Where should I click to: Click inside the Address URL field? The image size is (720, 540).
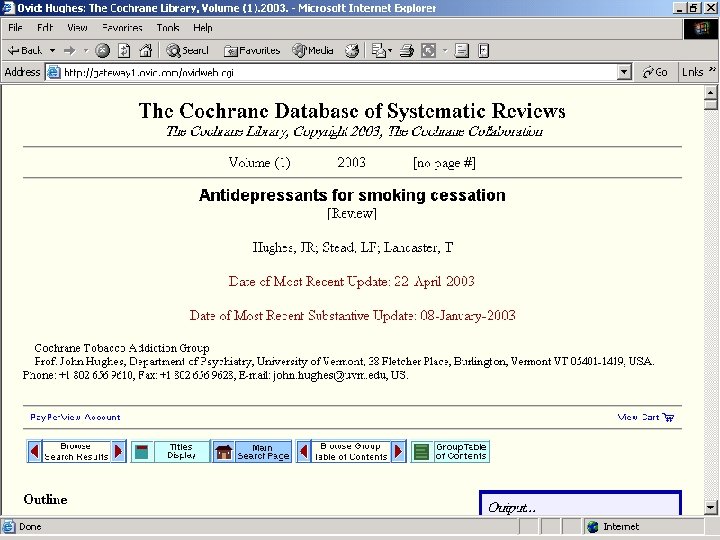[x=340, y=73]
